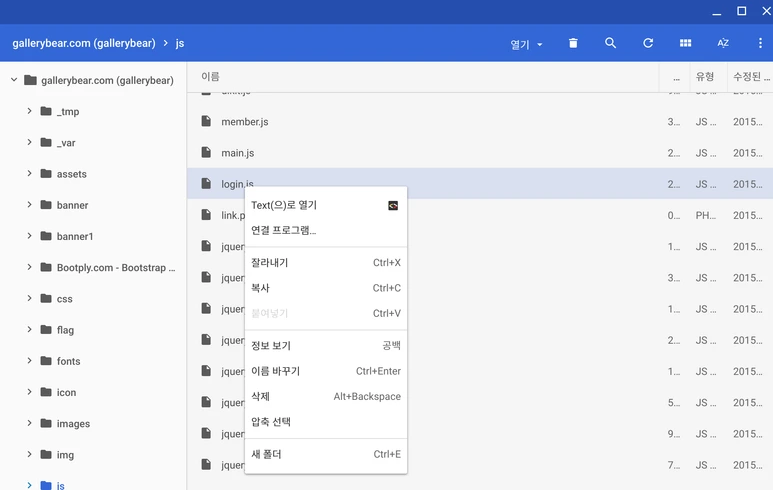Choose 새 폴더 from context menu
773x490 pixels.
pyautogui.click(x=326, y=455)
